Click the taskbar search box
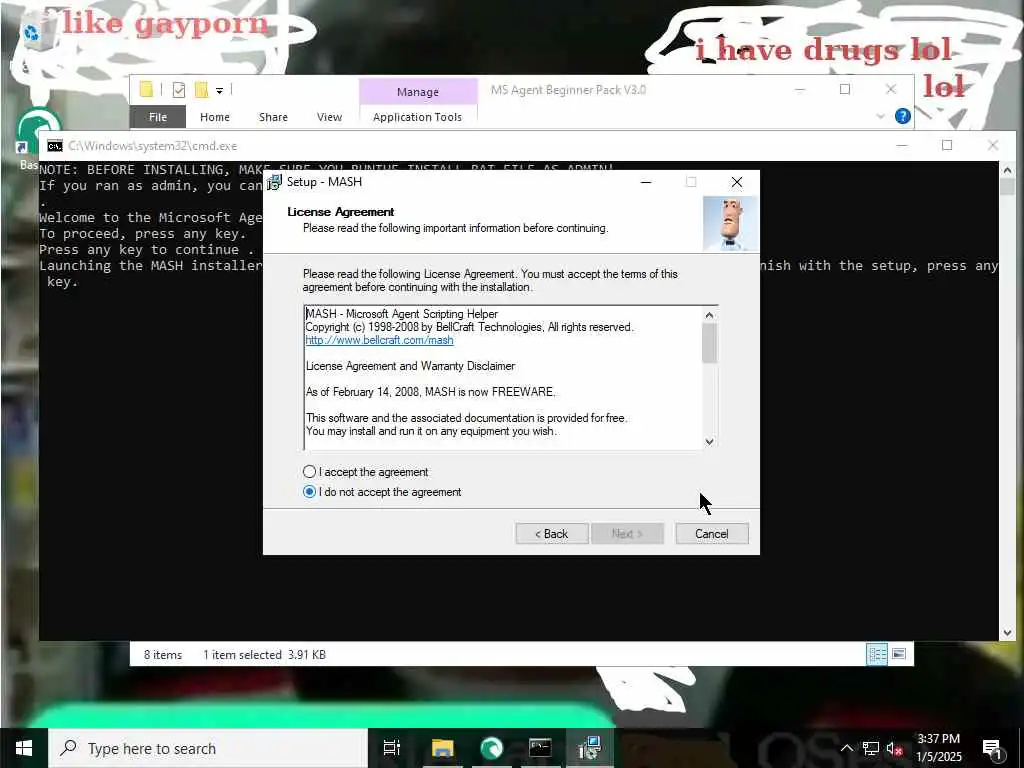The image size is (1024, 768). pos(208,748)
